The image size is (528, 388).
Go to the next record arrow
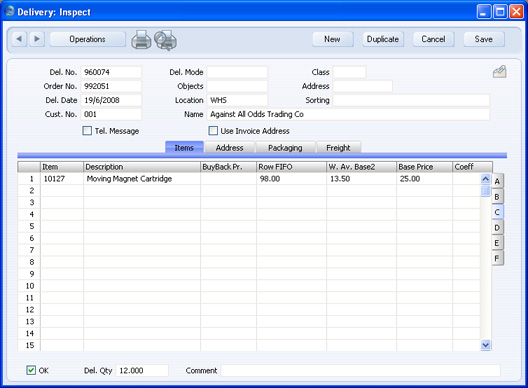pos(37,39)
